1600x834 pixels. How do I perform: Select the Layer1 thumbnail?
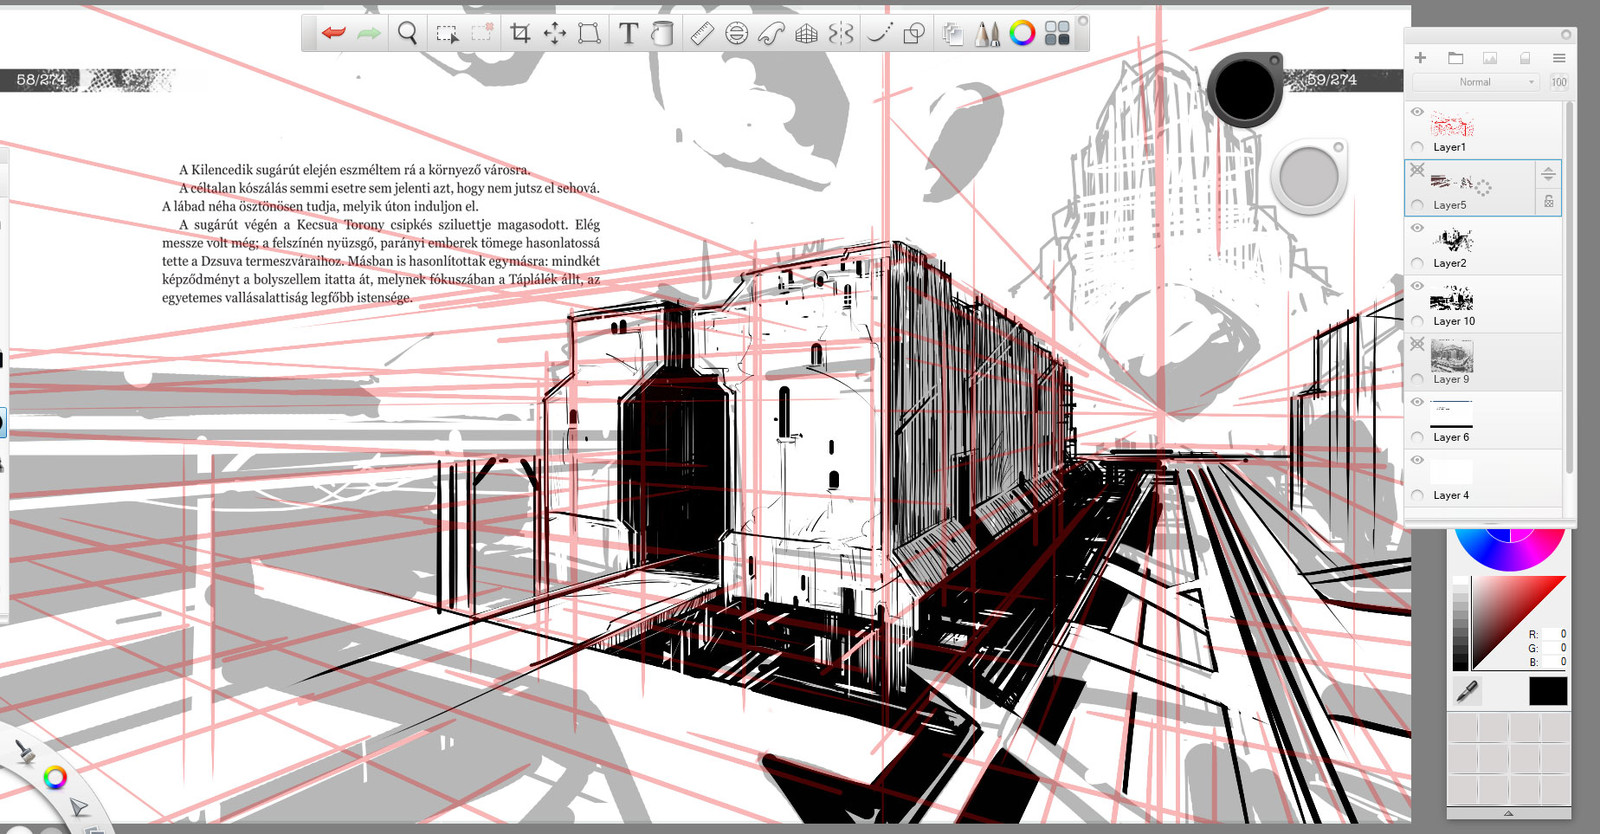coord(1452,124)
